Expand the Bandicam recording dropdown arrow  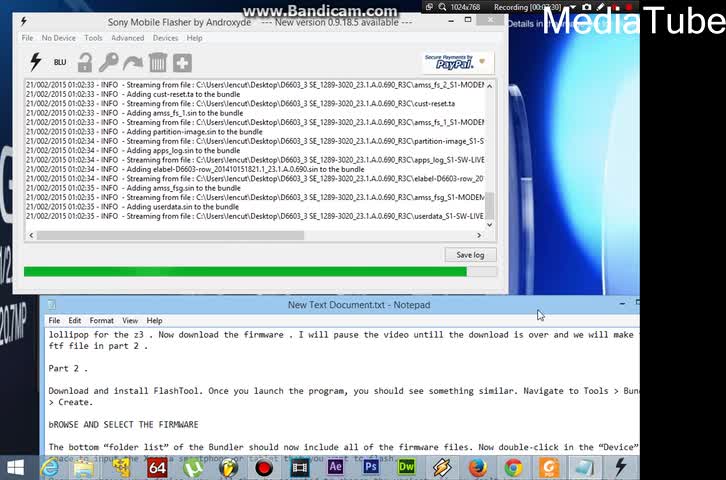573,7
